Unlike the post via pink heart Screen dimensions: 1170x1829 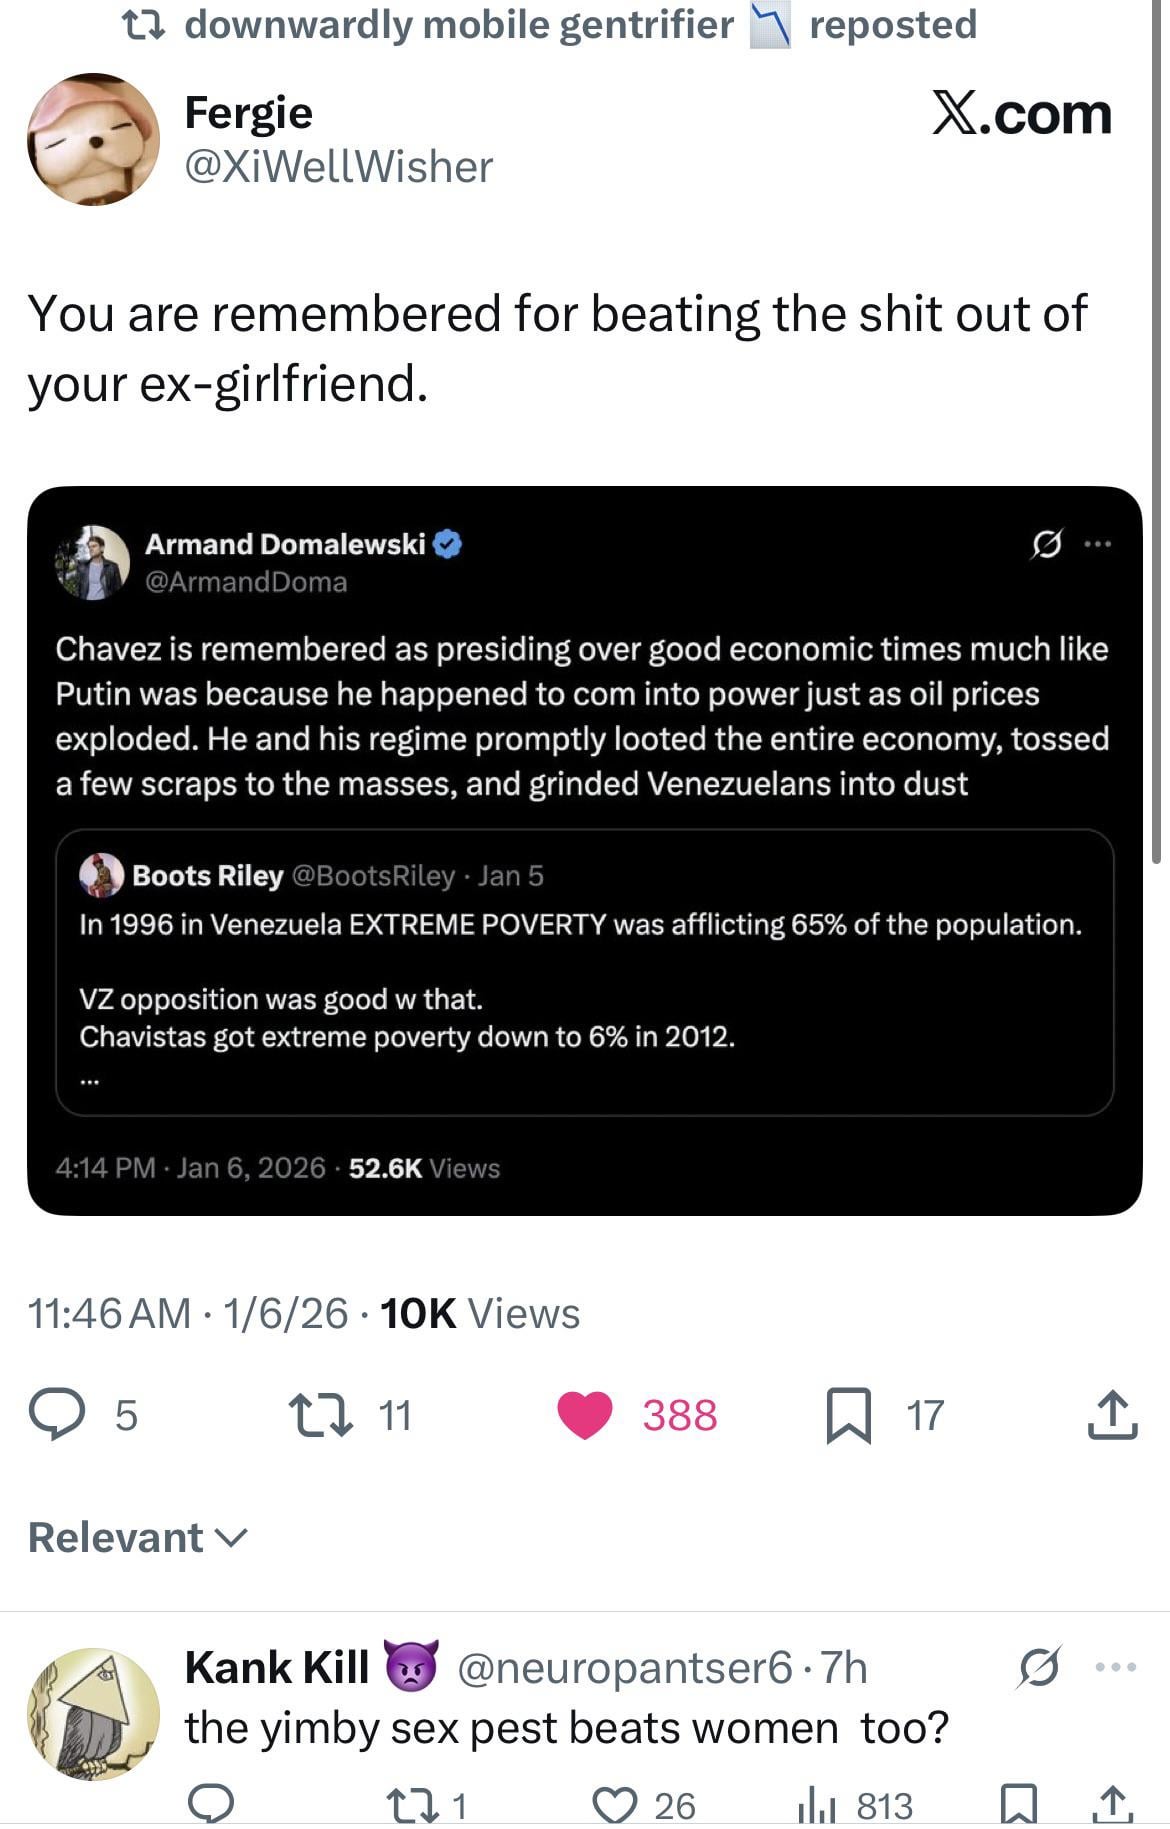(x=584, y=1415)
